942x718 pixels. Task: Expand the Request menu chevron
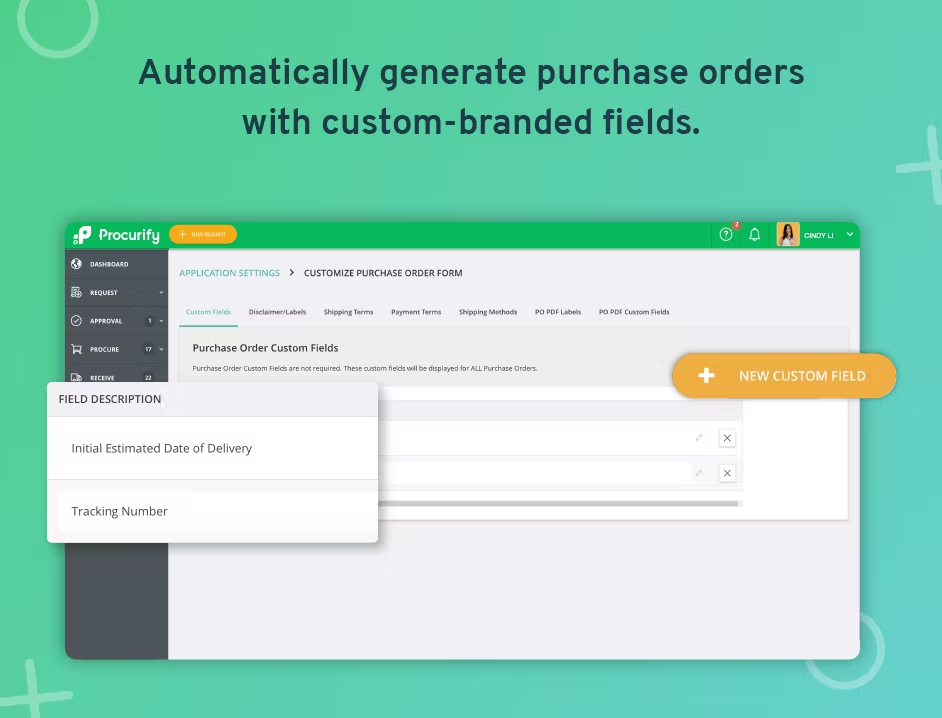(x=161, y=293)
